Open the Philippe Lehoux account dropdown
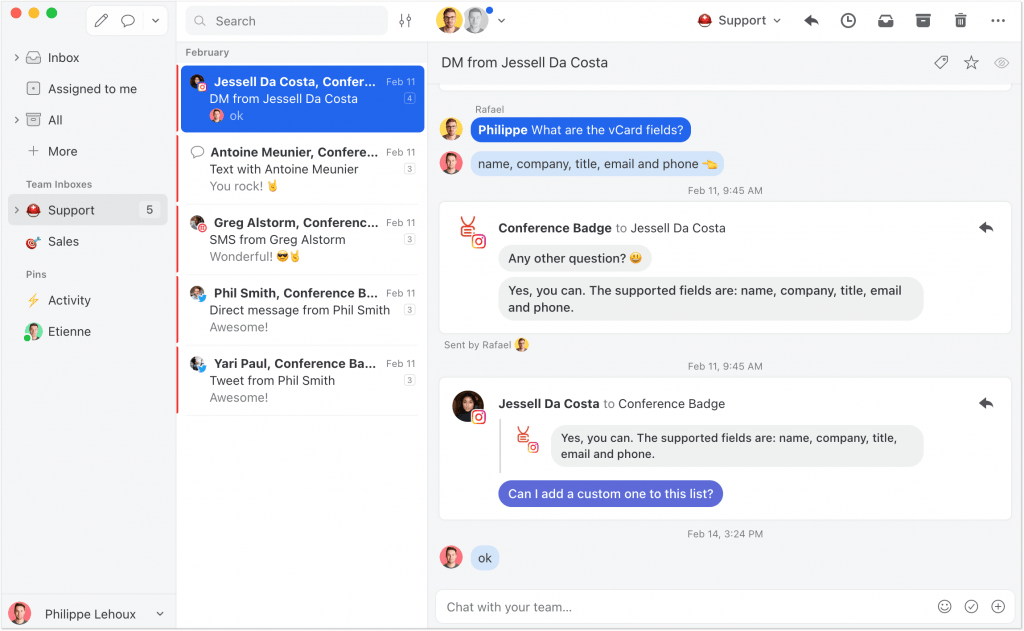The image size is (1024, 631). click(88, 612)
